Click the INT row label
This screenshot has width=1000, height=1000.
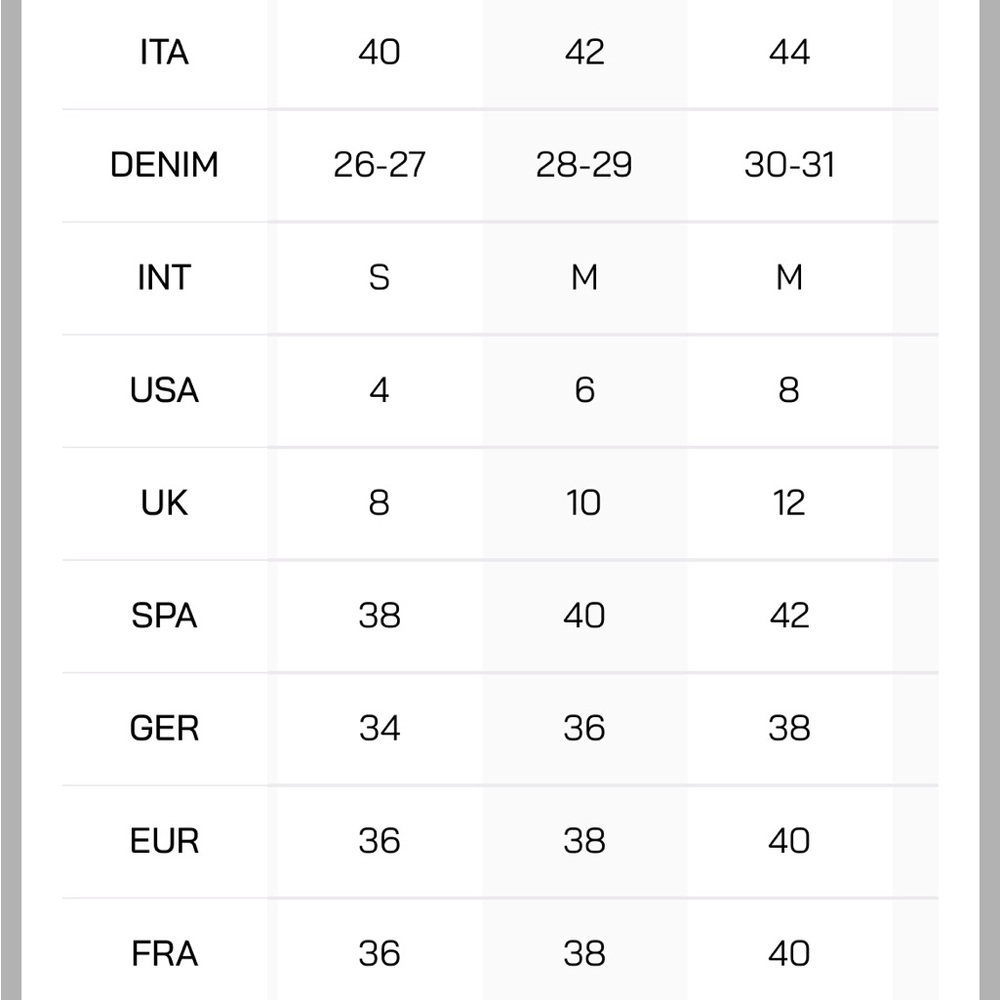[165, 277]
